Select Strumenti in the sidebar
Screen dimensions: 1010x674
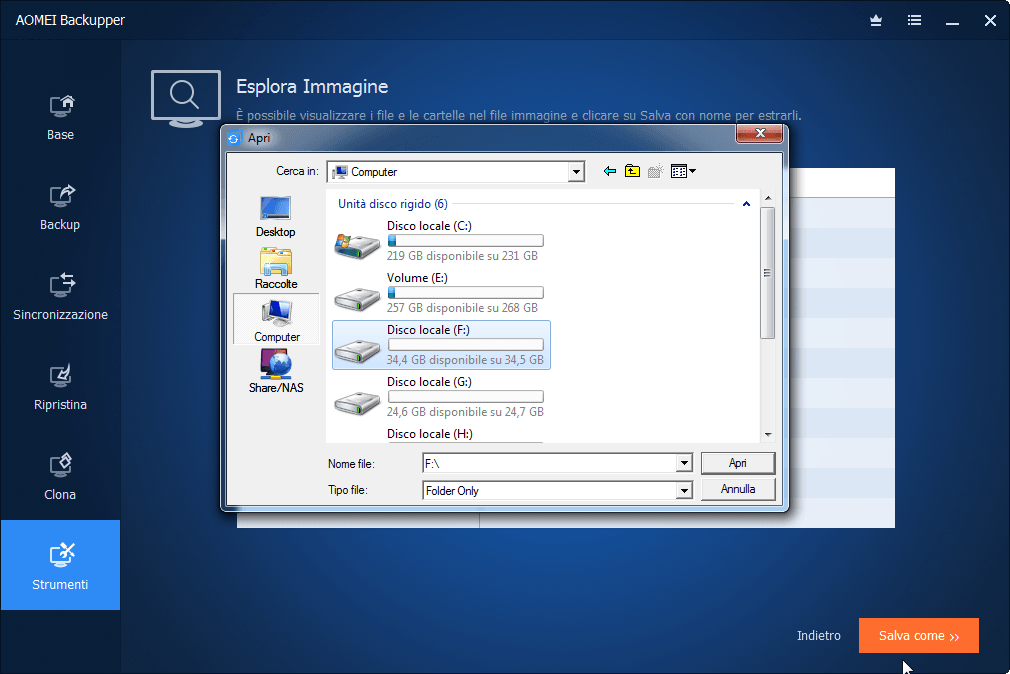tap(60, 565)
